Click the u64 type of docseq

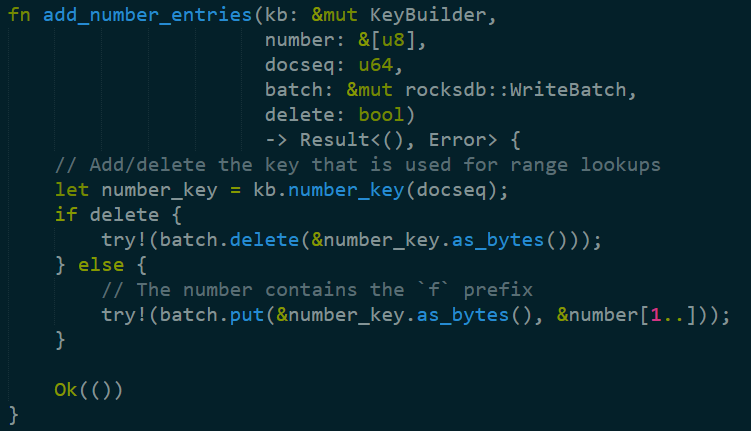376,65
